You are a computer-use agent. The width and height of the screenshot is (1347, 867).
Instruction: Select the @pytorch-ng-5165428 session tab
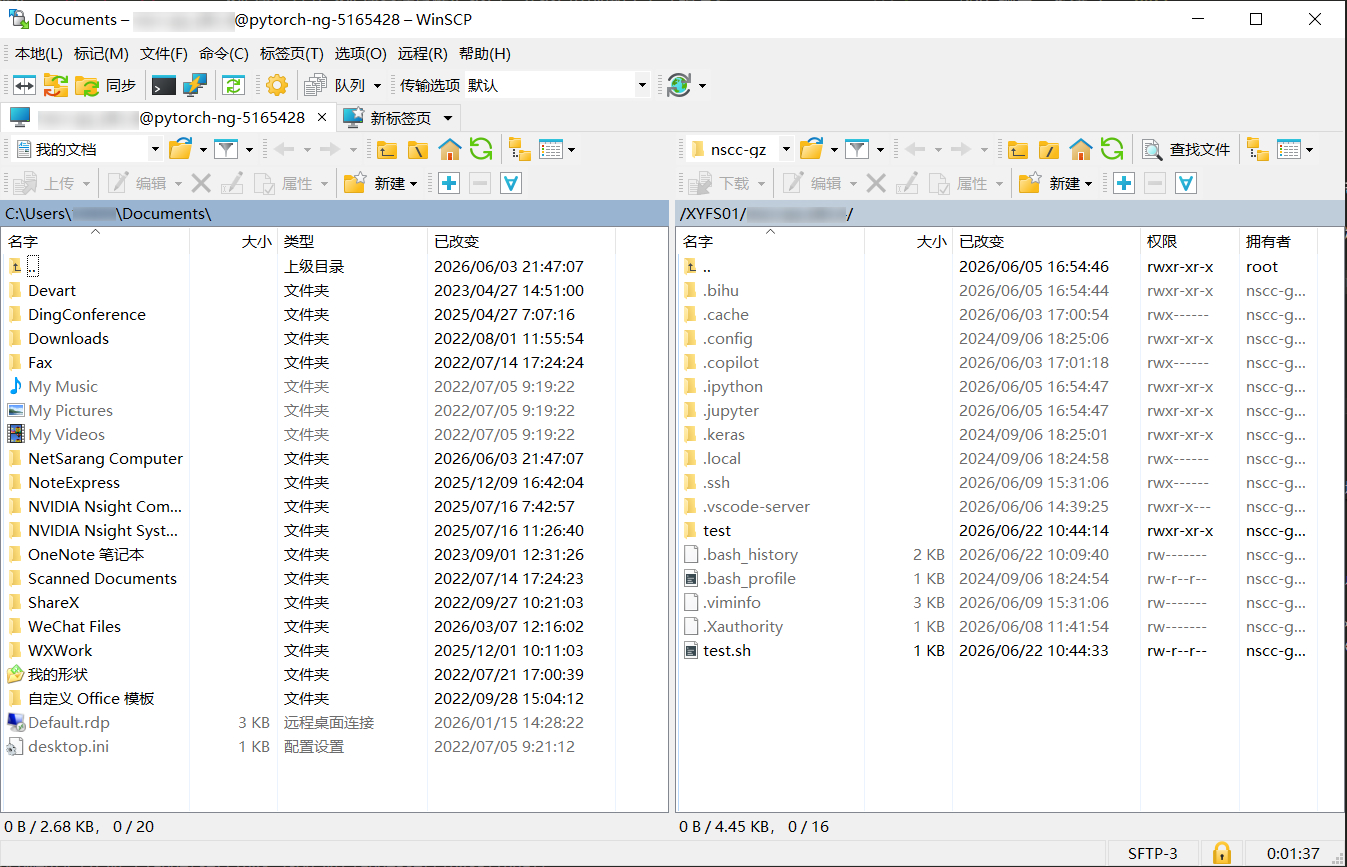pyautogui.click(x=167, y=117)
